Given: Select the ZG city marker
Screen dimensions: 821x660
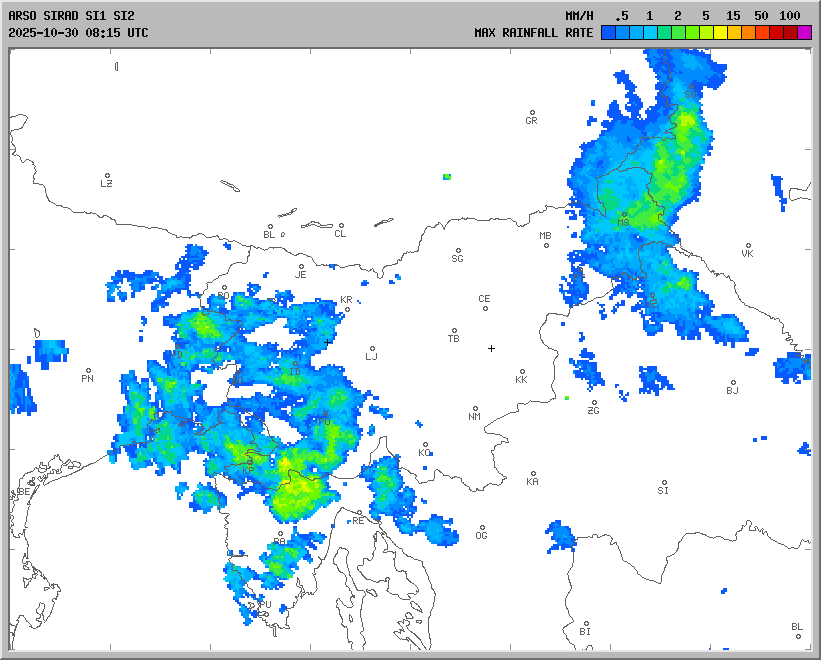Looking at the screenshot, I should [594, 403].
